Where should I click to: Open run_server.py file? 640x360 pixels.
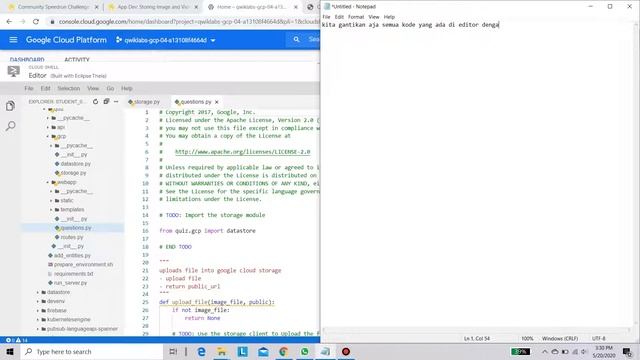tap(71, 283)
